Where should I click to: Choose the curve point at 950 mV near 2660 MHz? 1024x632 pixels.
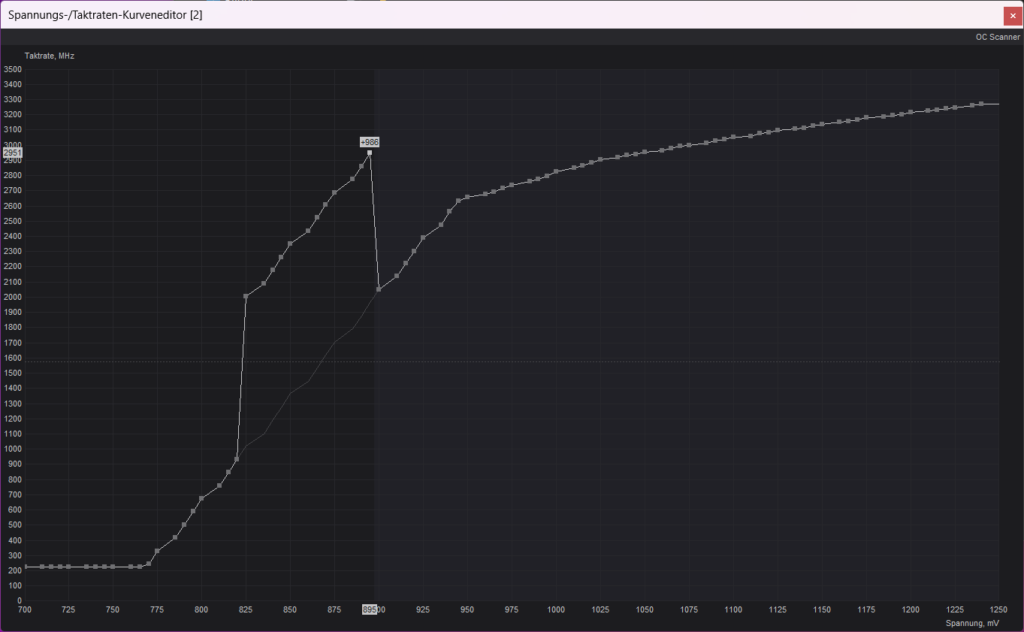467,197
